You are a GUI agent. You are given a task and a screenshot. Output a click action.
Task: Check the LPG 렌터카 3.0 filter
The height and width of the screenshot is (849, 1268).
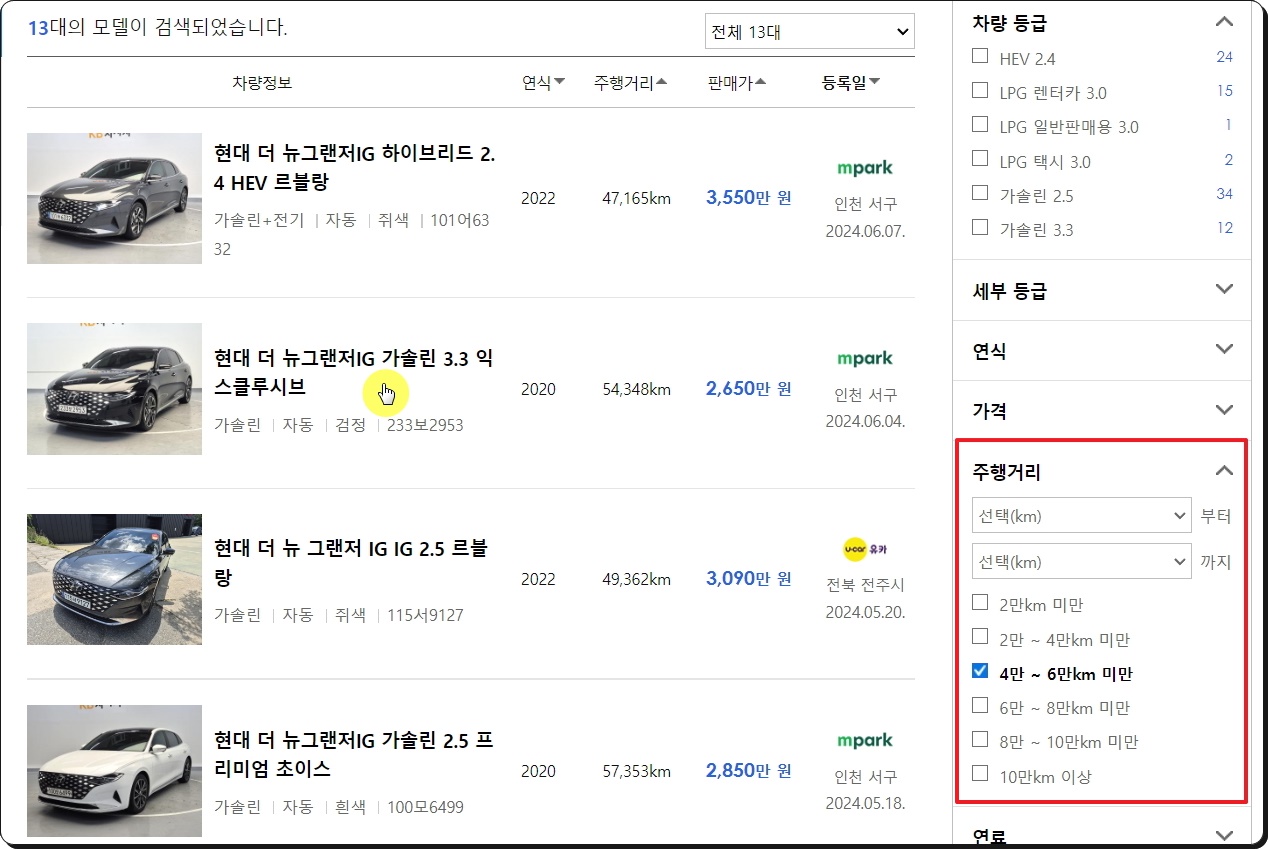tap(980, 91)
